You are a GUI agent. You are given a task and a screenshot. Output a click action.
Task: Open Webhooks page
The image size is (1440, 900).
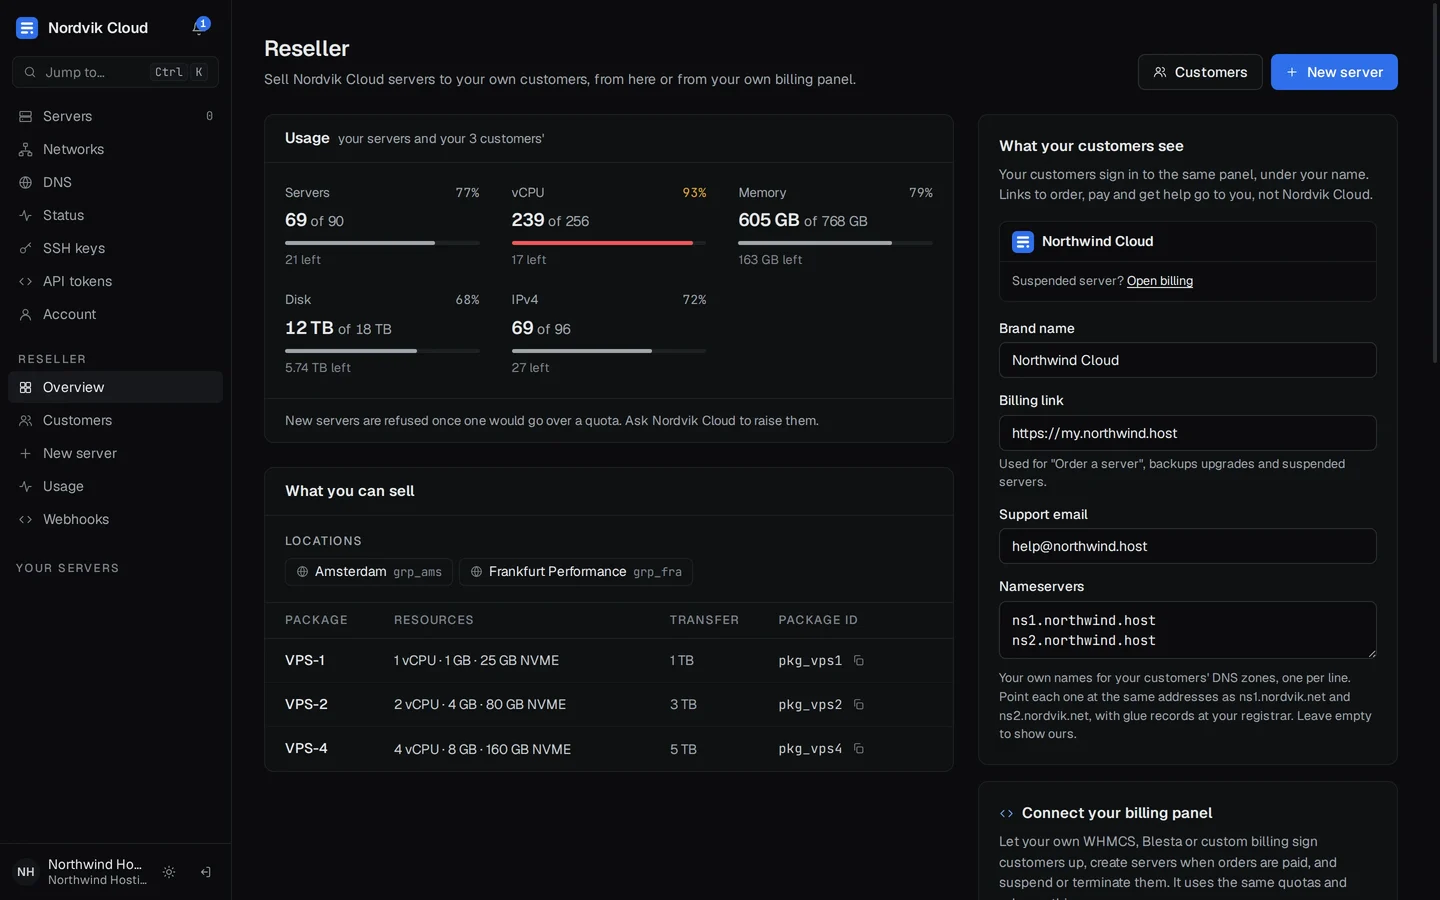coord(115,519)
